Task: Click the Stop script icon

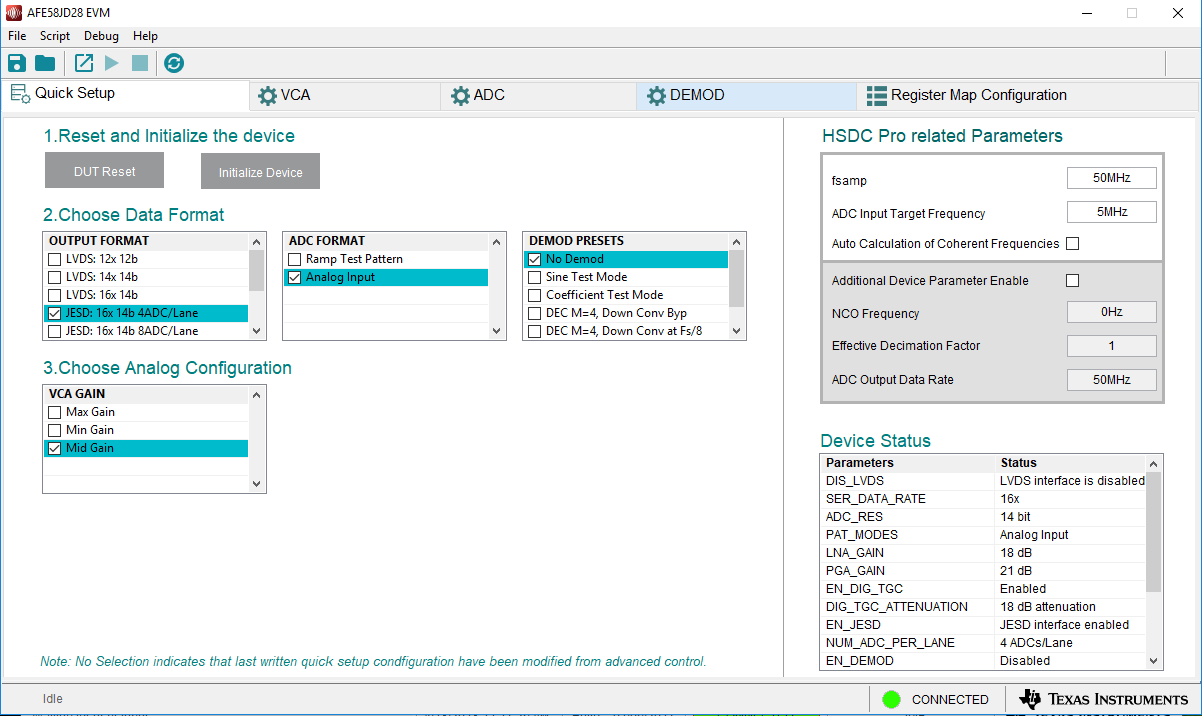Action: click(140, 63)
